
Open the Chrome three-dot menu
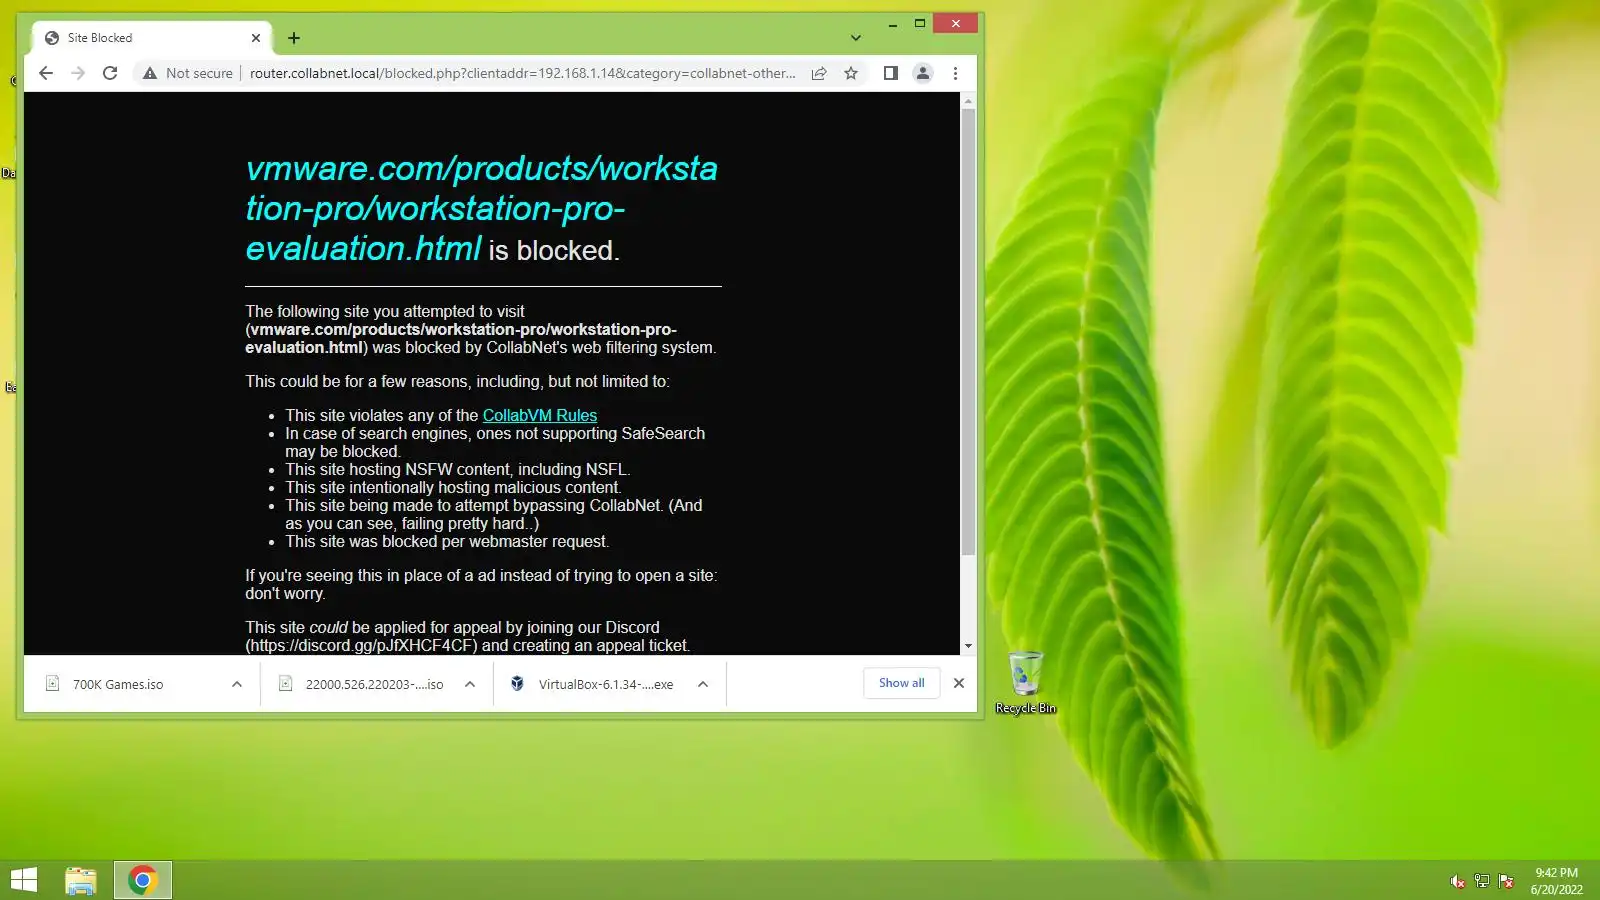[955, 73]
